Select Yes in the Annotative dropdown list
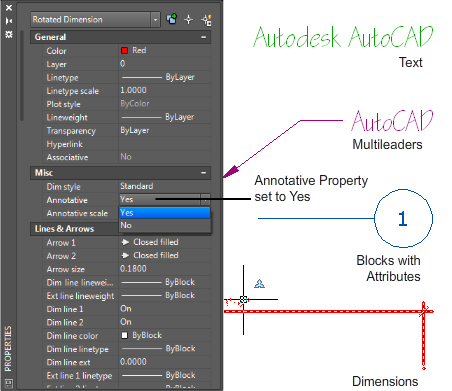452x391 pixels. (x=165, y=213)
